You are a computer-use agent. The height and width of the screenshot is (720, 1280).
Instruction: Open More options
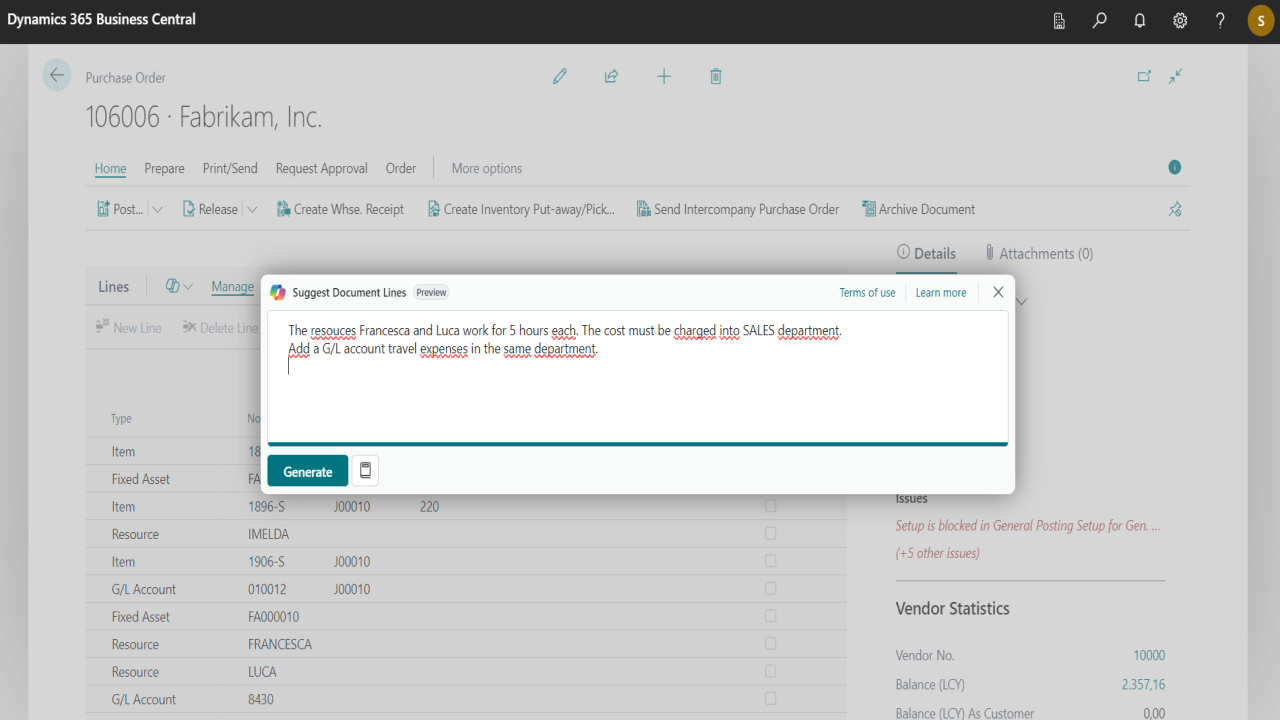click(487, 168)
